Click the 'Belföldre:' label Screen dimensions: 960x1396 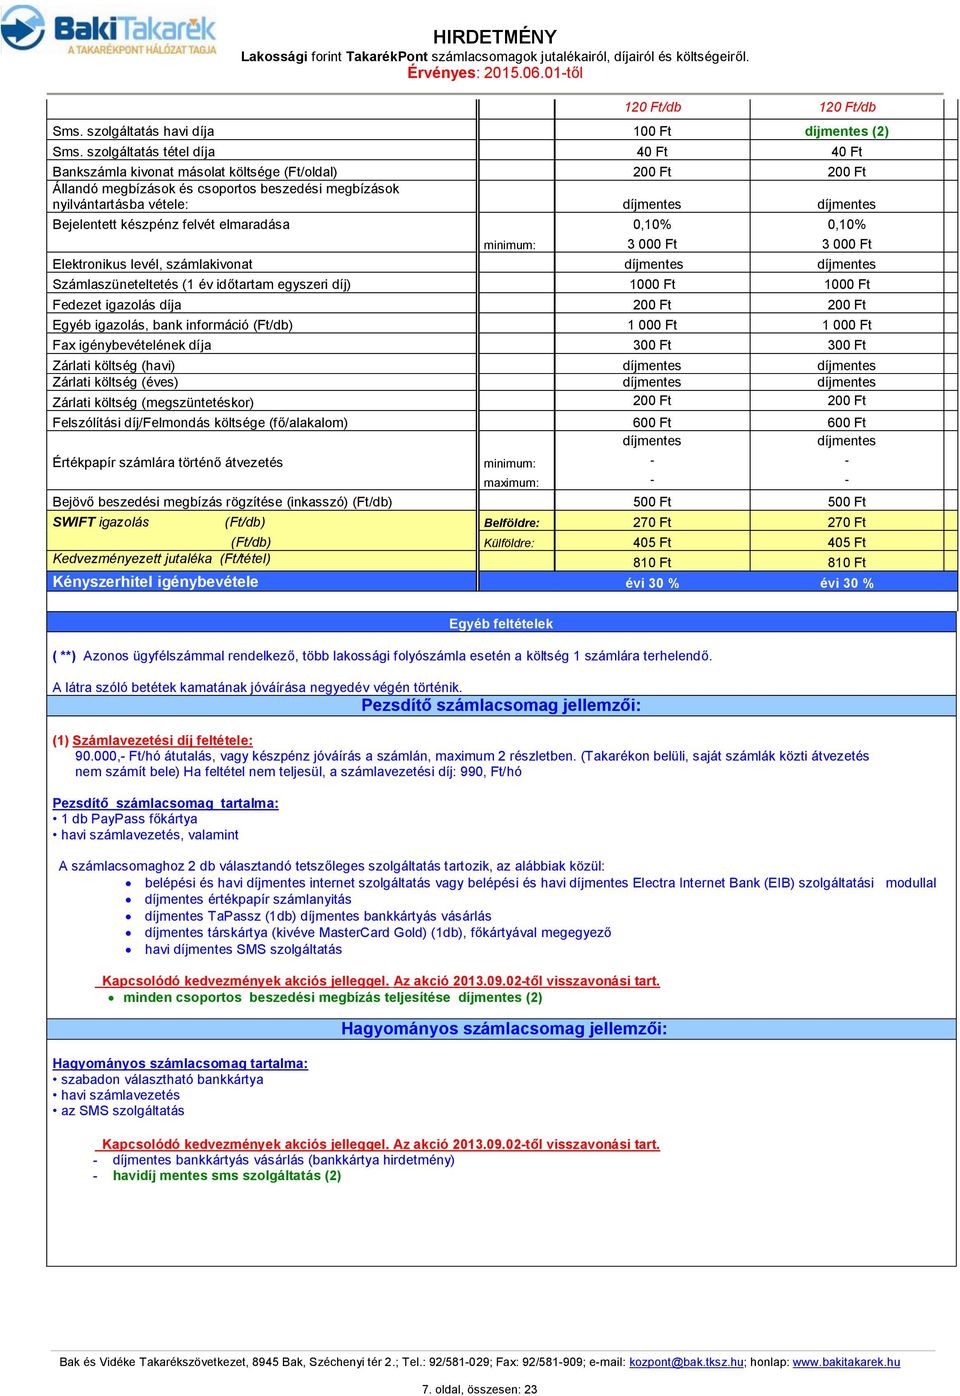pyautogui.click(x=511, y=523)
